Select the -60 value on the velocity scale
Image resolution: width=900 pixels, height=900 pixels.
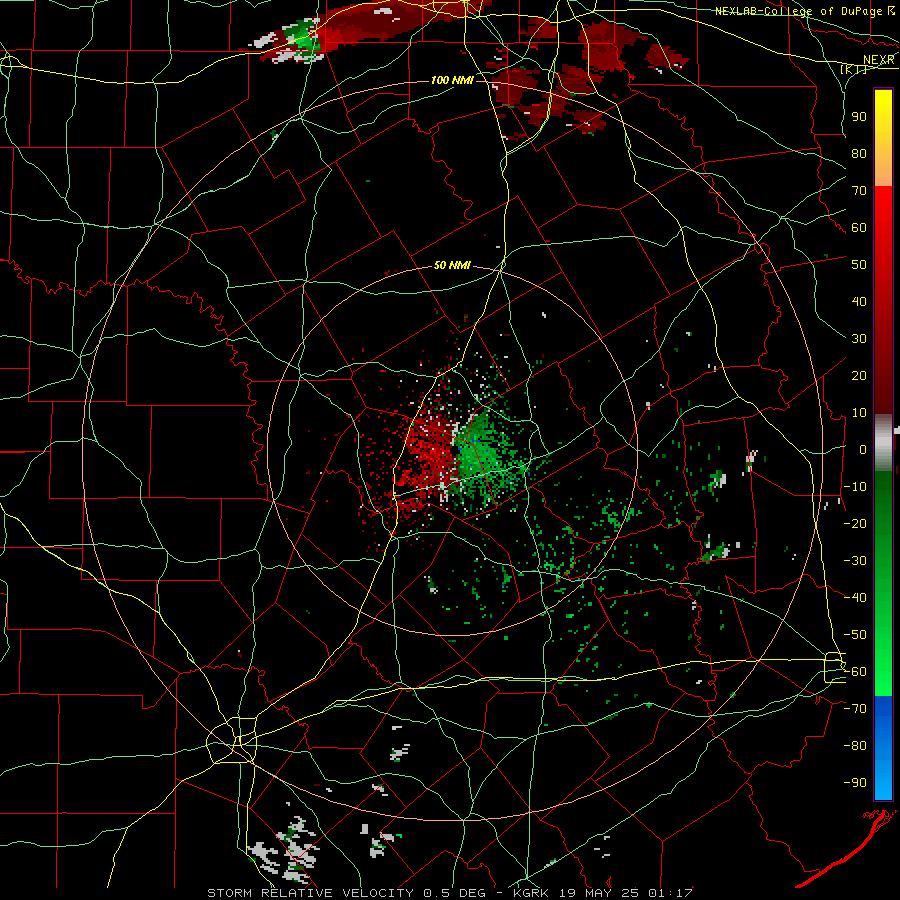coord(855,672)
